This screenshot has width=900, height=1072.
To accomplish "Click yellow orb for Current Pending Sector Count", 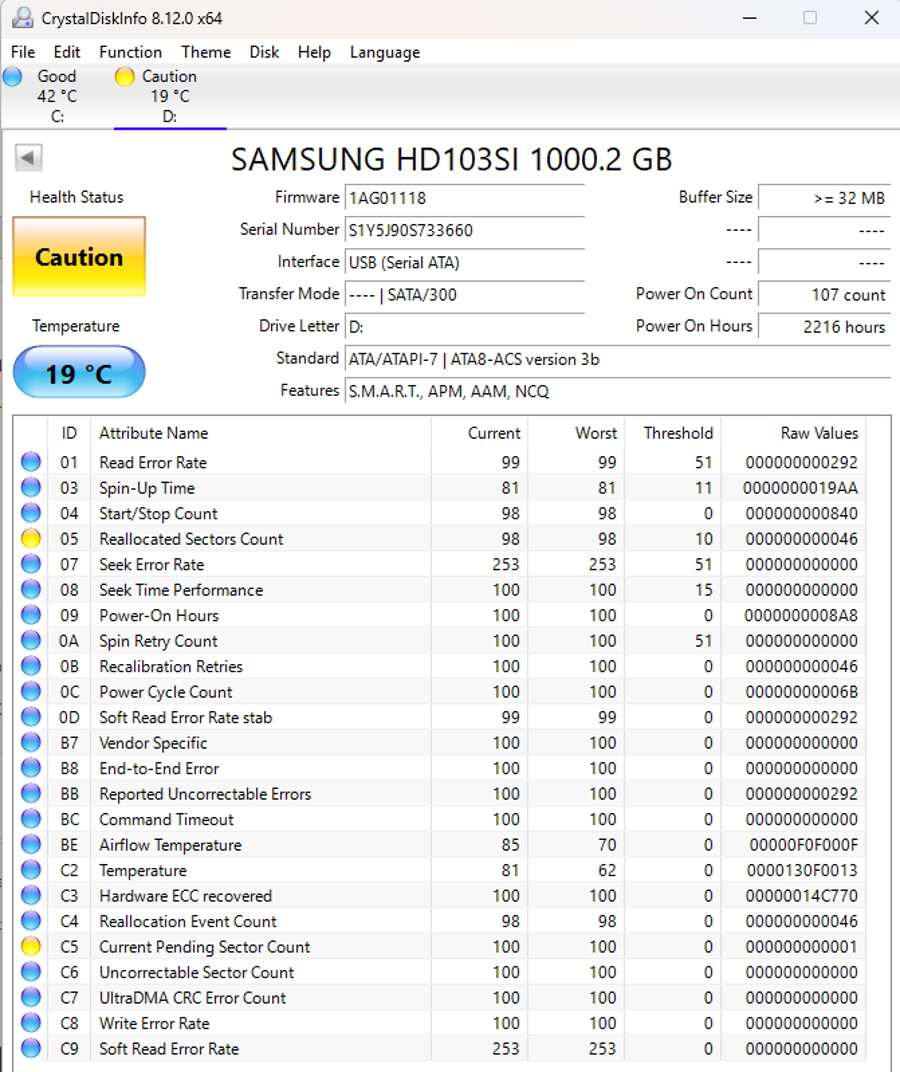I will 31,947.
